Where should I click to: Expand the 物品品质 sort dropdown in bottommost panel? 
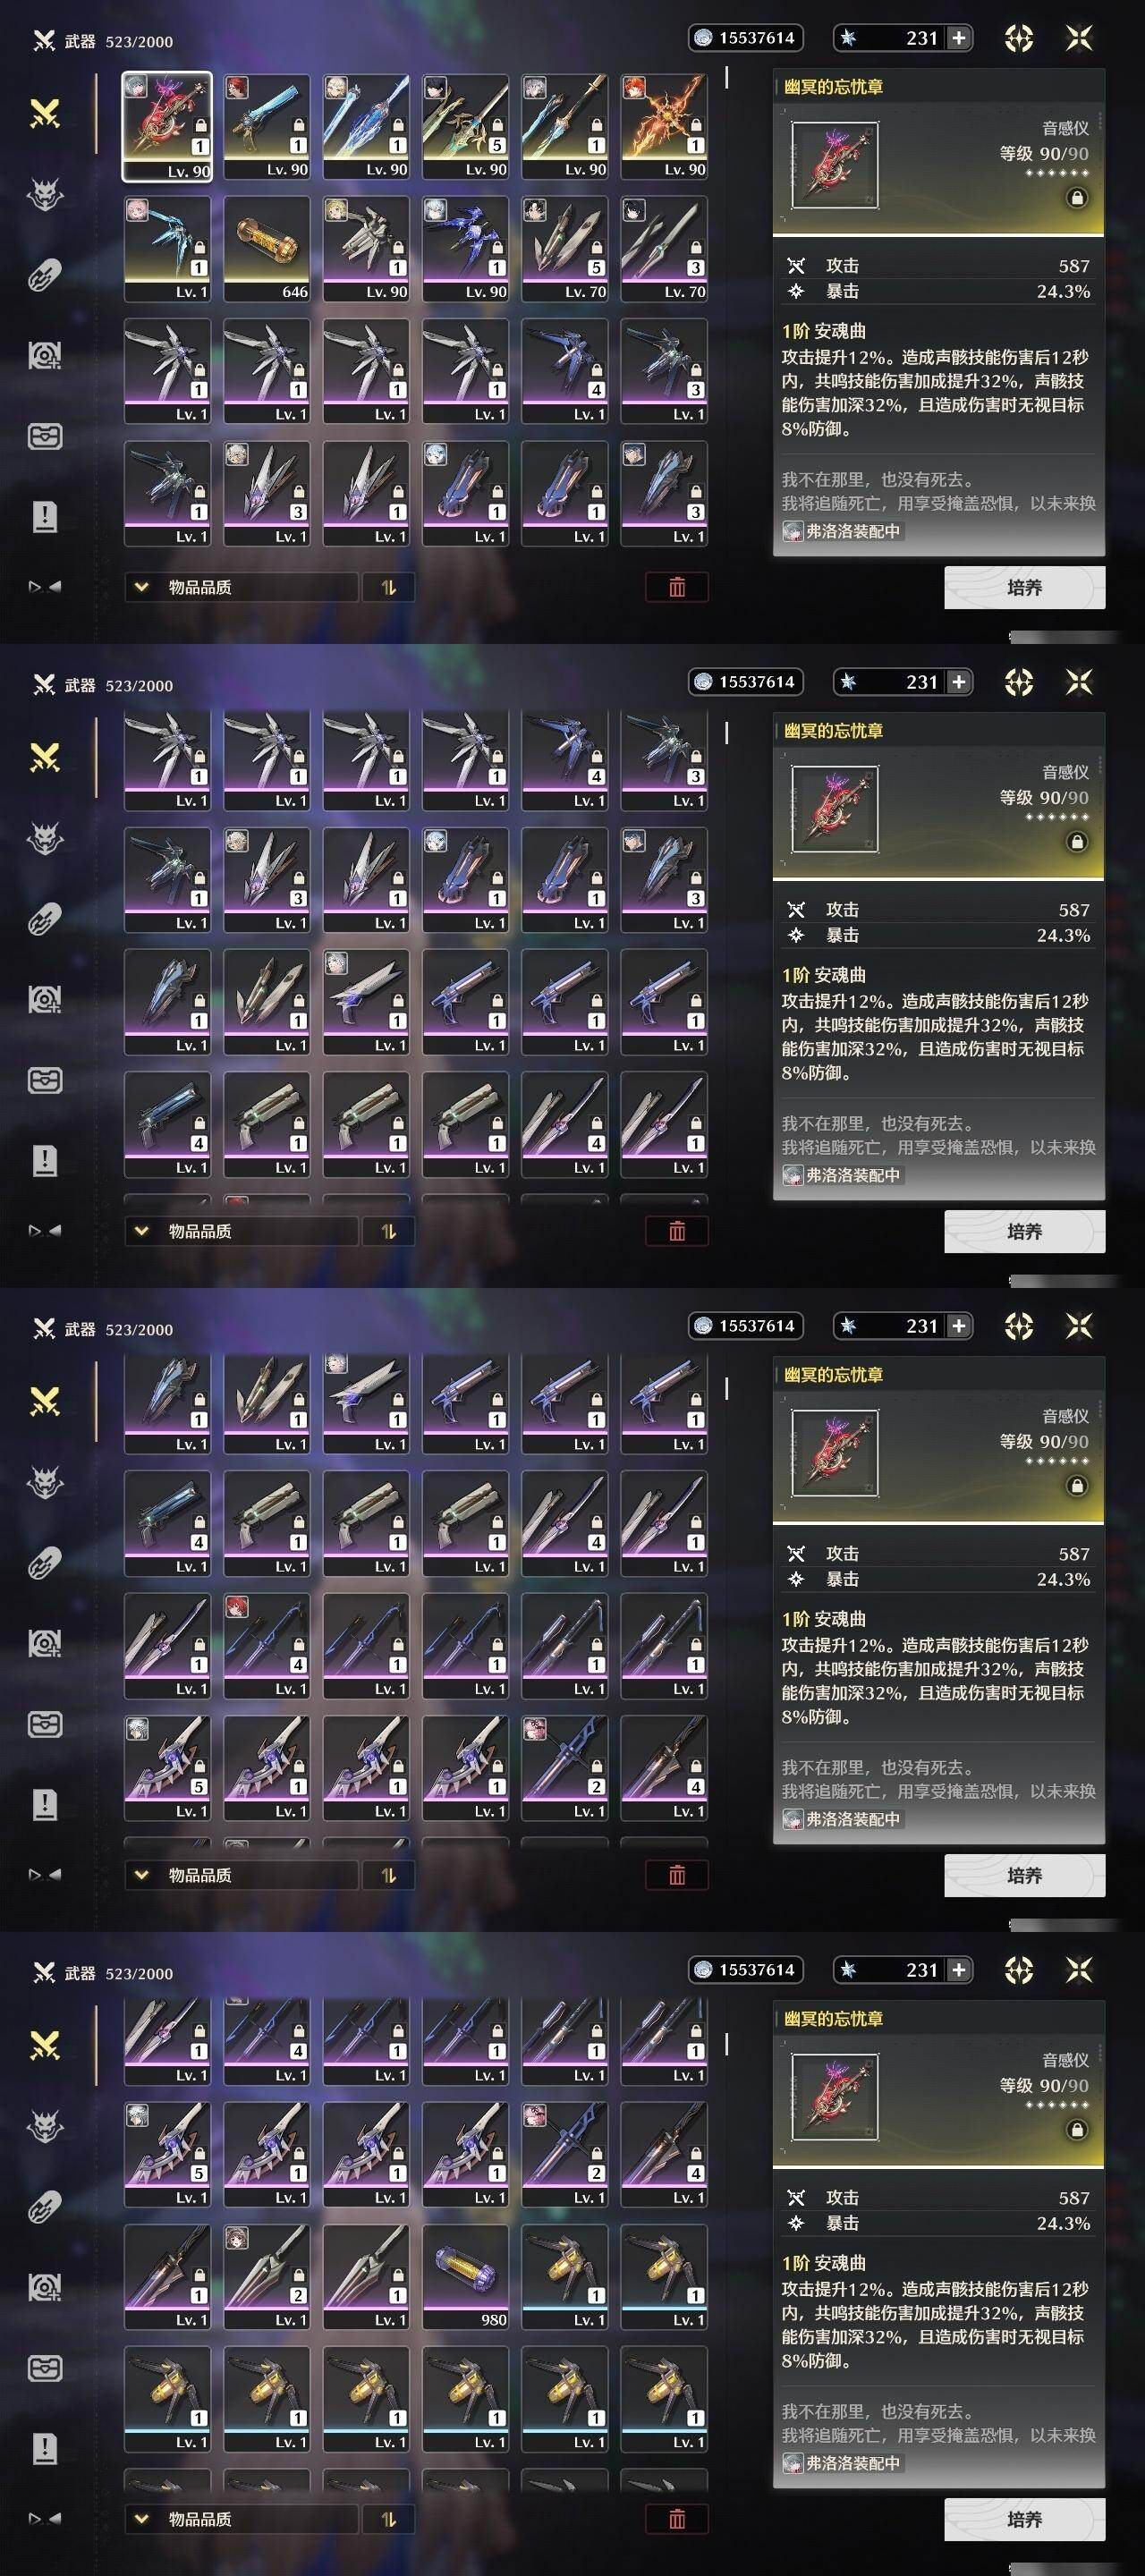tap(242, 2519)
